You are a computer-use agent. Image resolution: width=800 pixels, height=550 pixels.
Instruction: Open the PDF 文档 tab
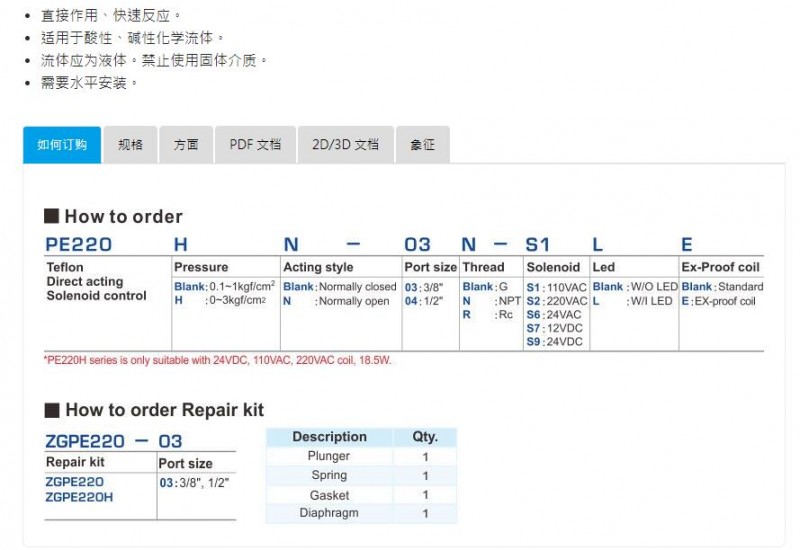click(x=255, y=144)
